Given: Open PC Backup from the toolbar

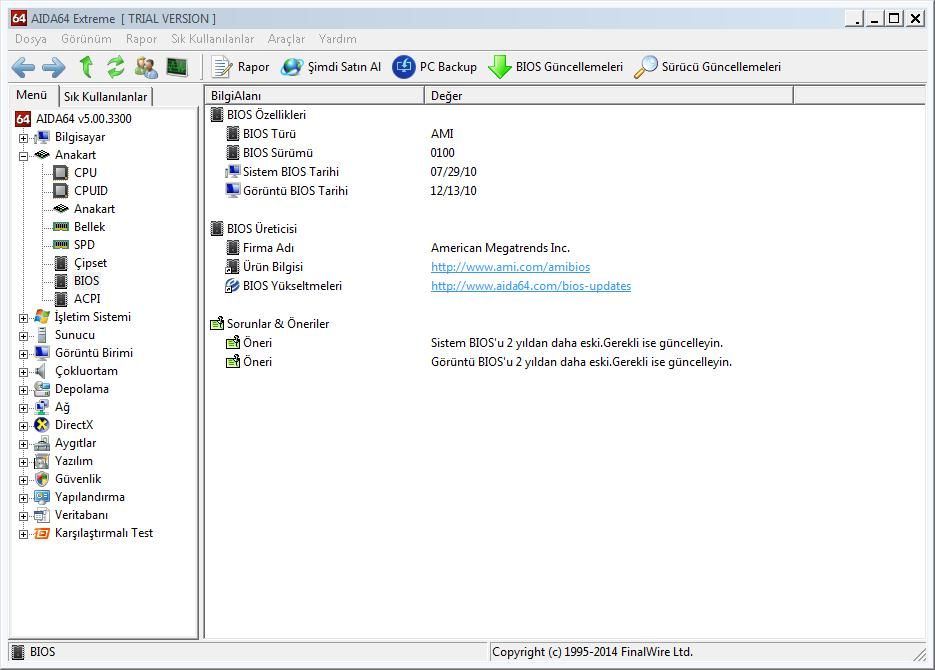Looking at the screenshot, I should [435, 67].
